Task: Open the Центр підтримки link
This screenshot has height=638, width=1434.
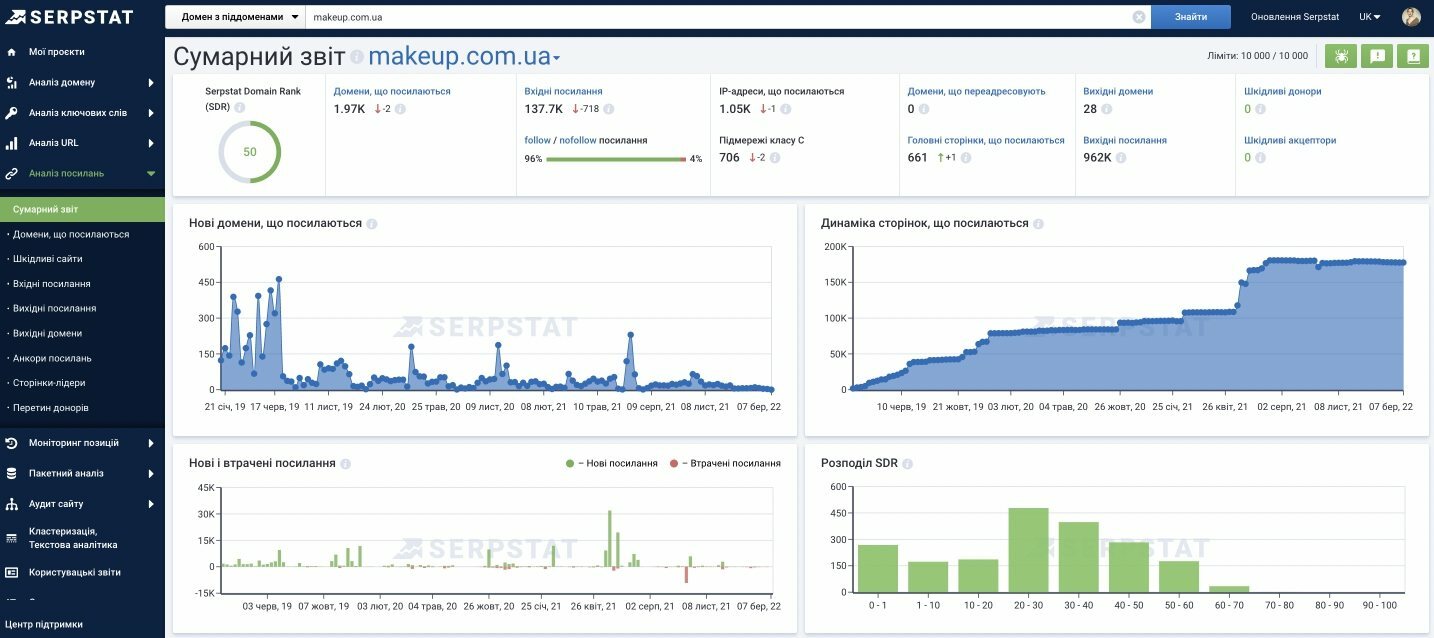Action: (x=44, y=624)
